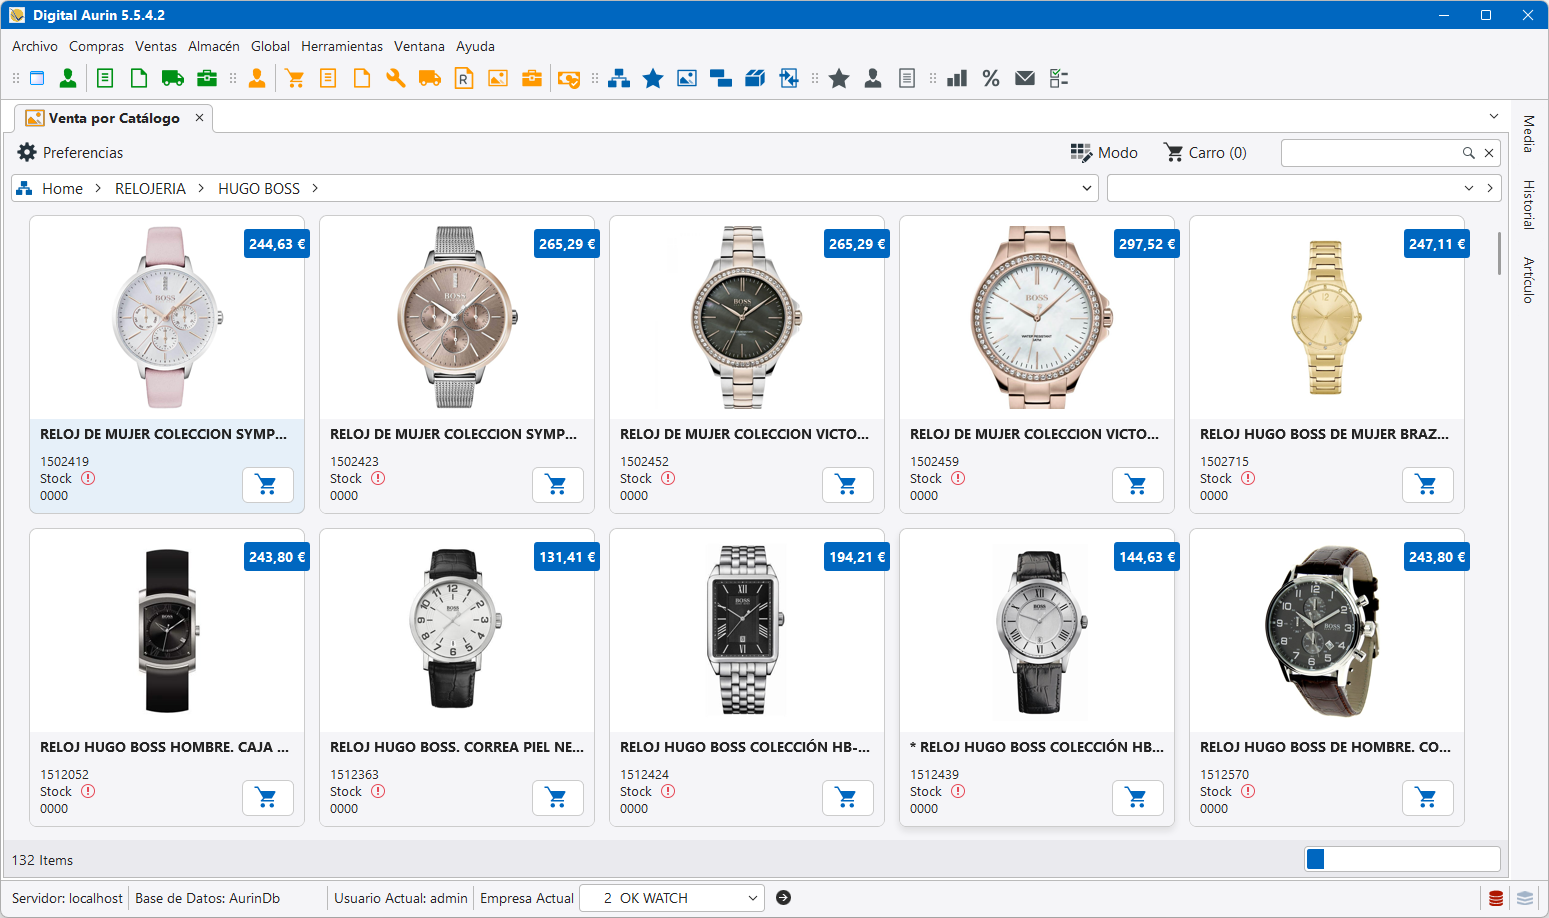Click the blue star toolbar icon
This screenshot has width=1549, height=918.
653,78
